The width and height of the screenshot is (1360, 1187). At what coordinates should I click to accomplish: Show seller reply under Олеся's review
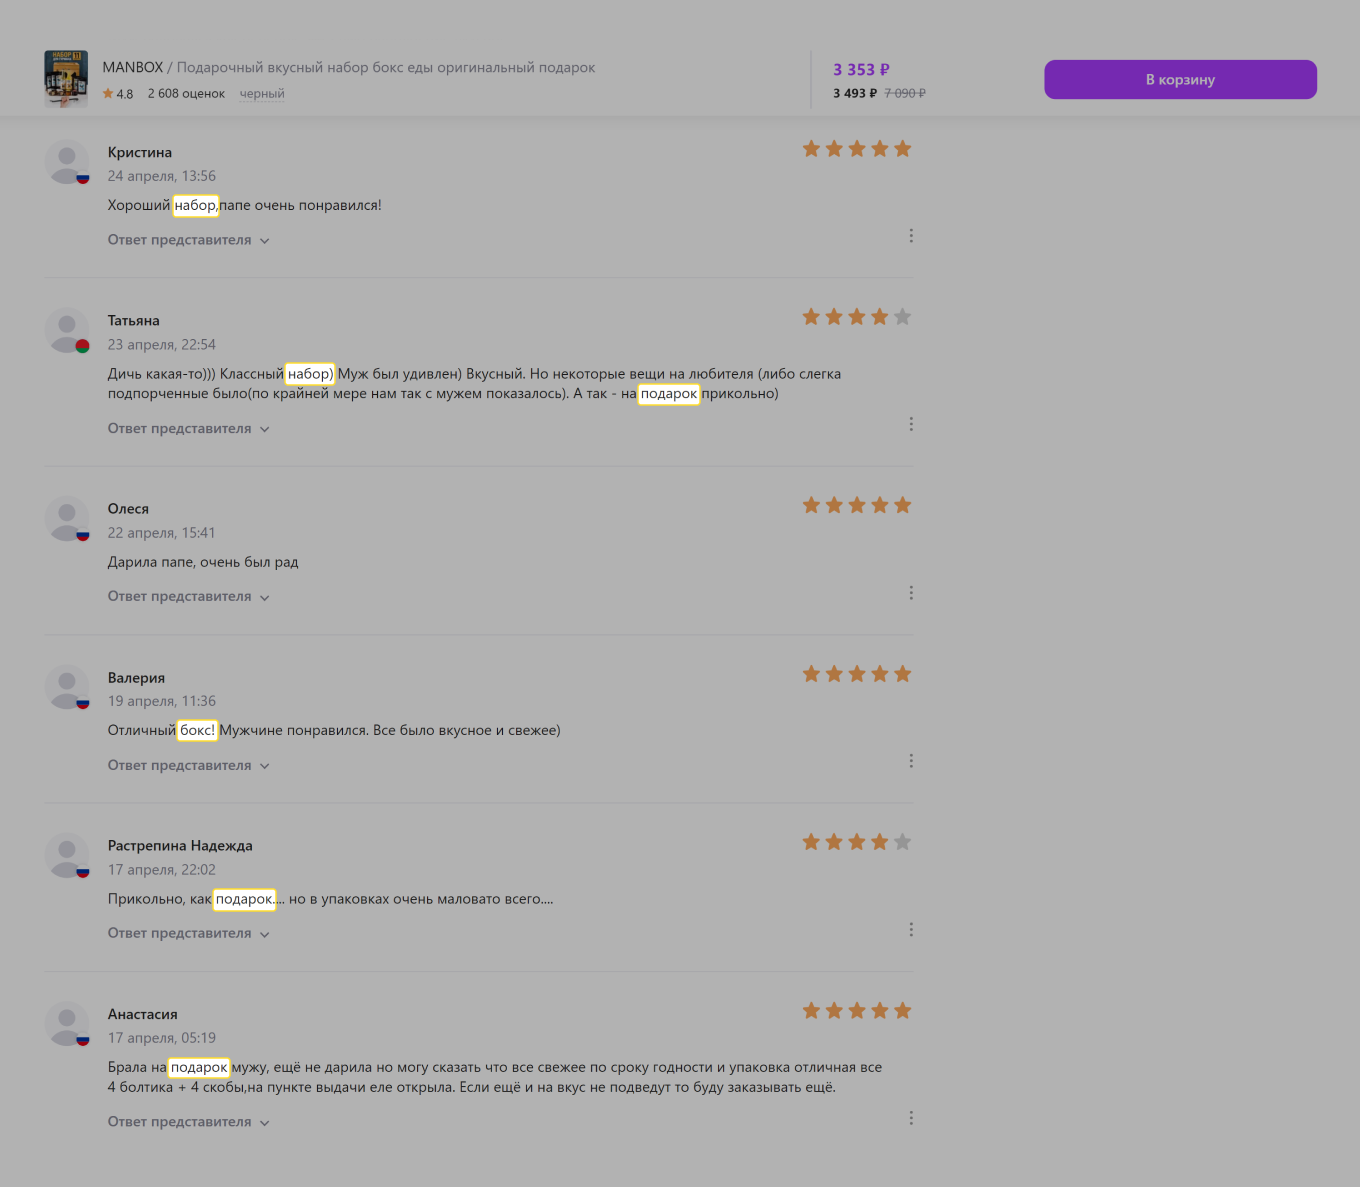[x=188, y=596]
